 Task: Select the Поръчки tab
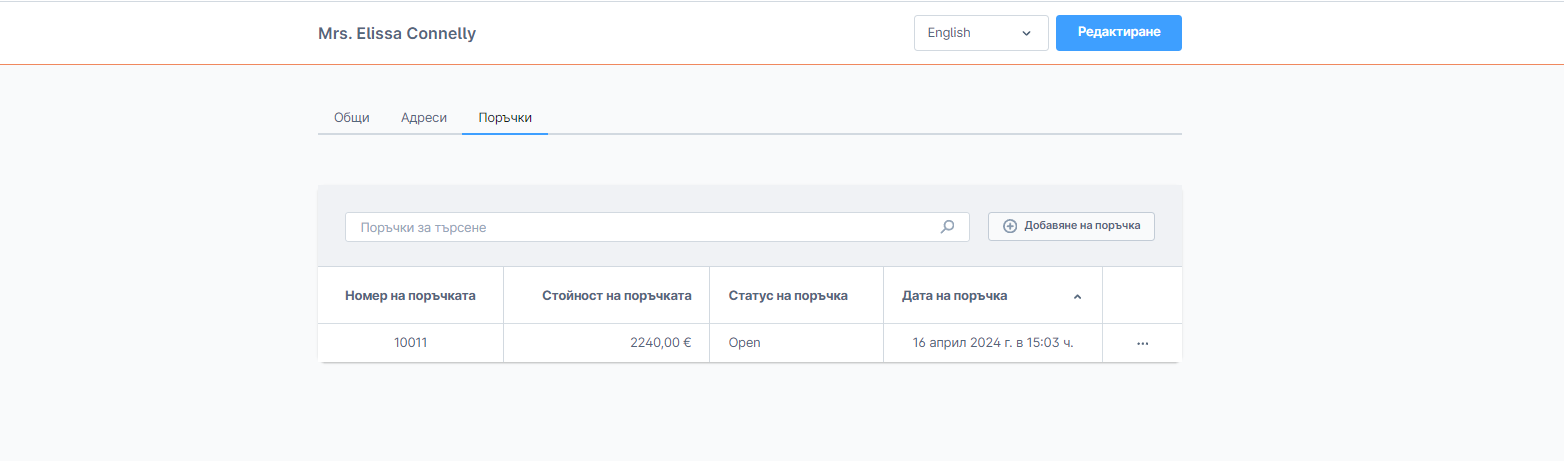[x=505, y=117]
